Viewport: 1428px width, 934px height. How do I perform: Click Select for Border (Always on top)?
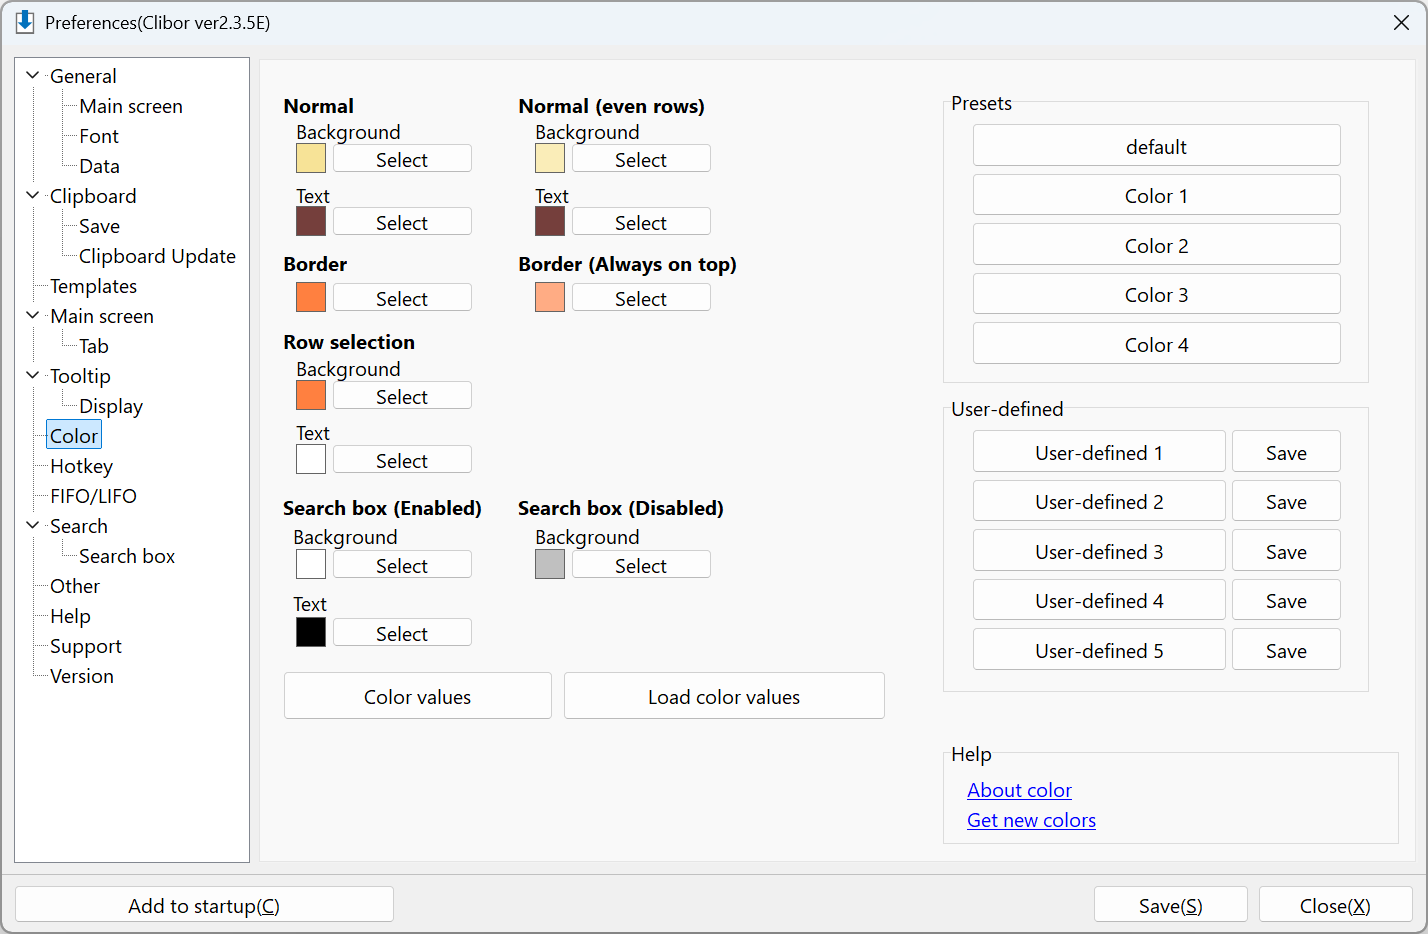[641, 298]
